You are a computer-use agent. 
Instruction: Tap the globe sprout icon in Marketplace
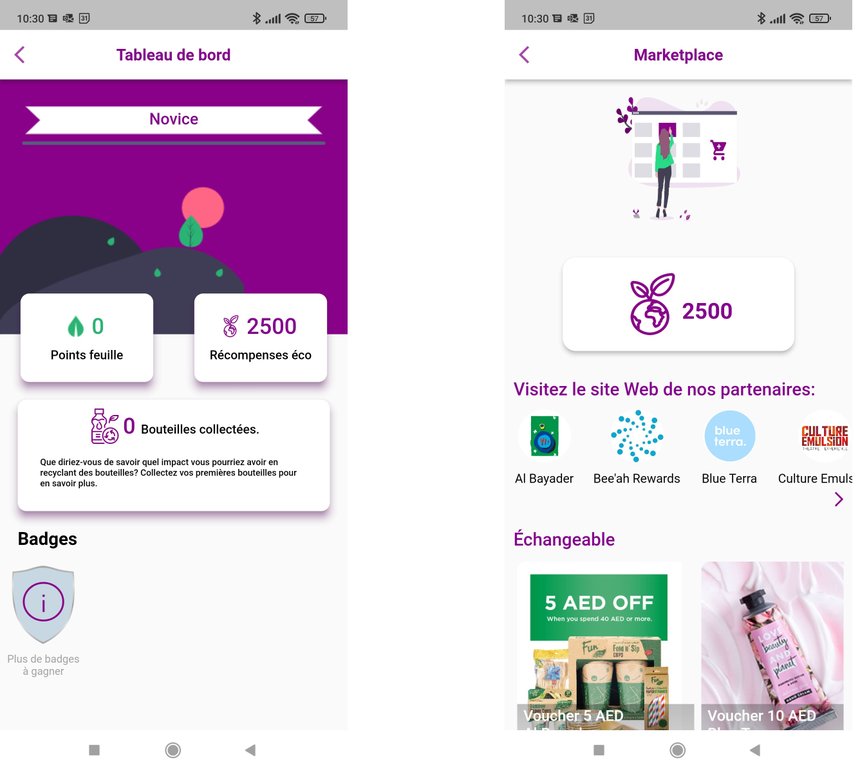pyautogui.click(x=652, y=304)
